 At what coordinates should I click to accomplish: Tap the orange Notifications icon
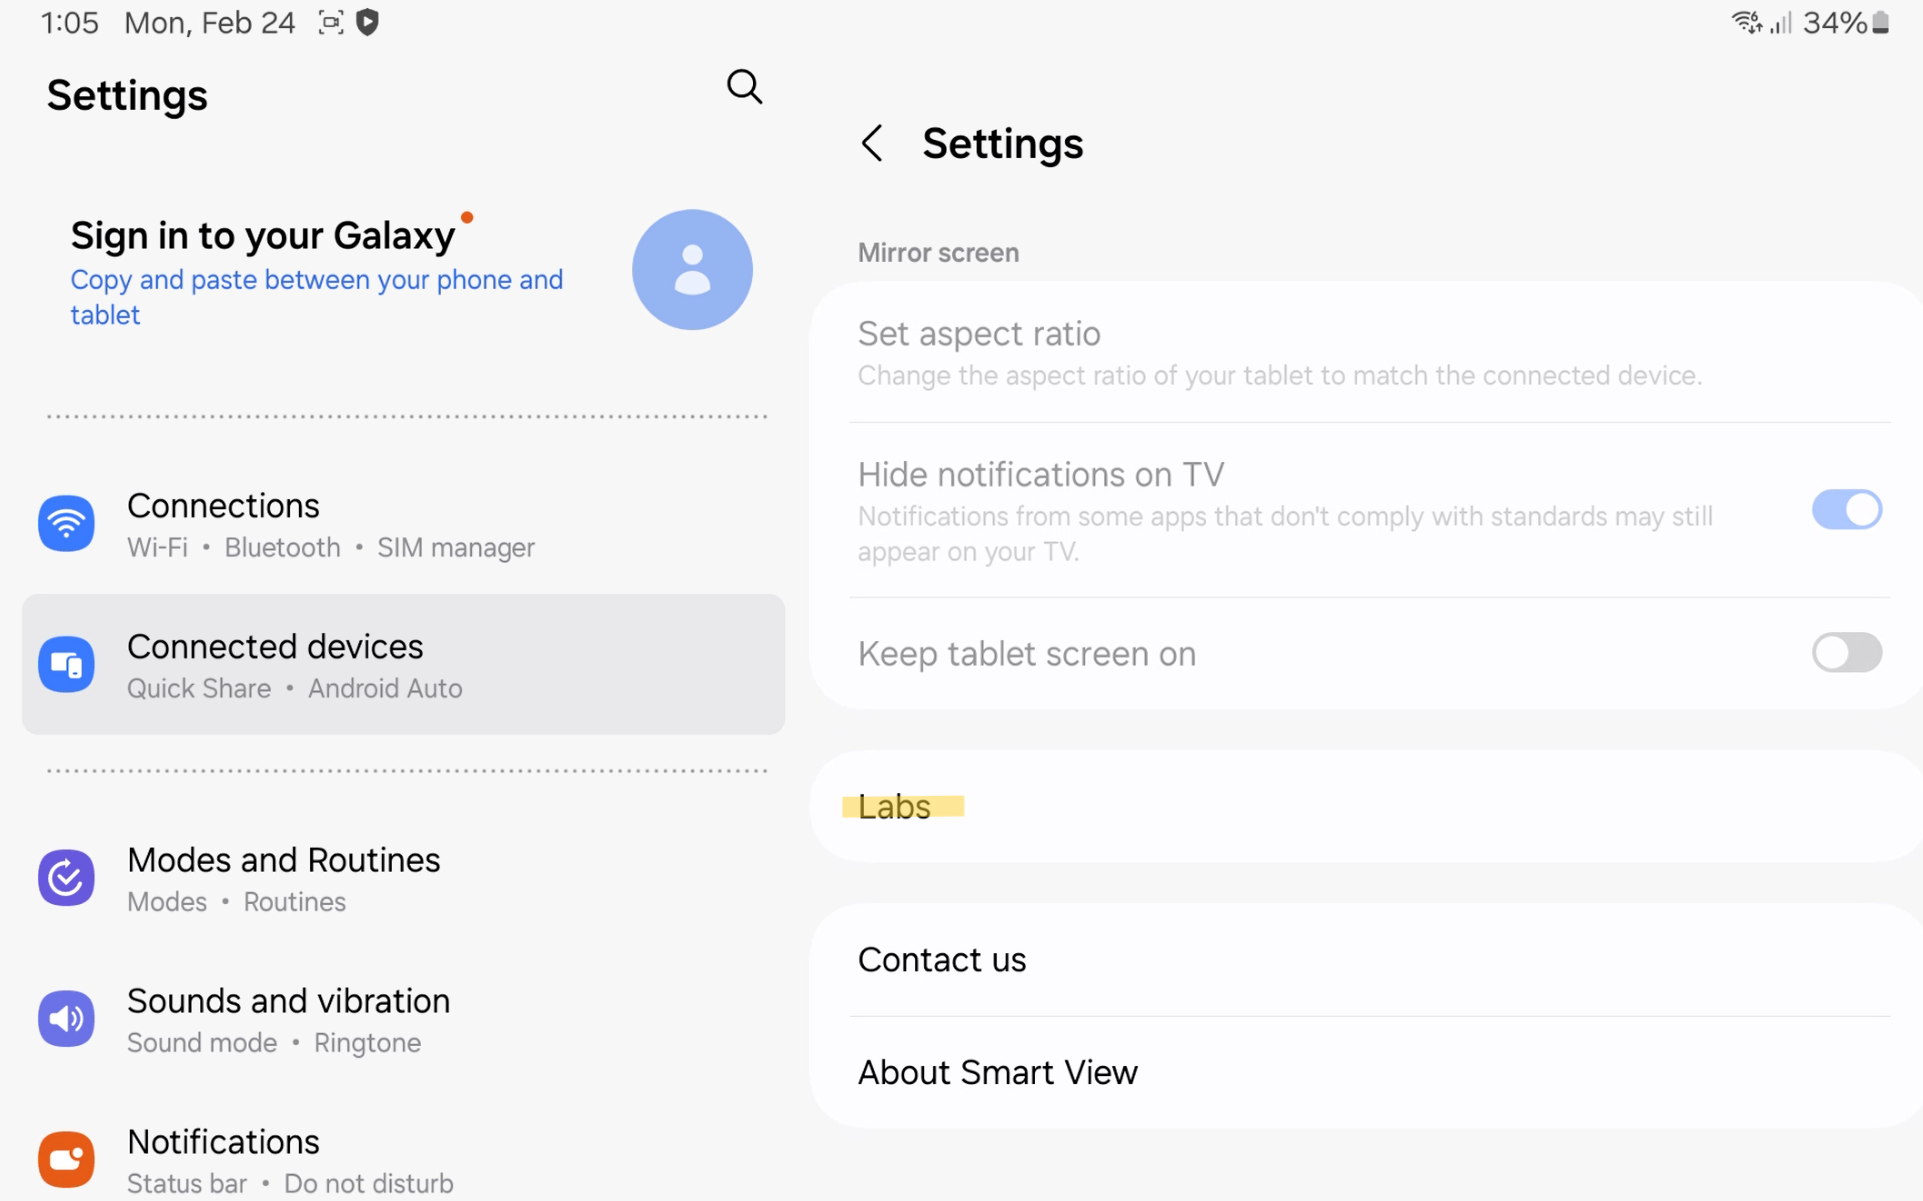coord(66,1159)
